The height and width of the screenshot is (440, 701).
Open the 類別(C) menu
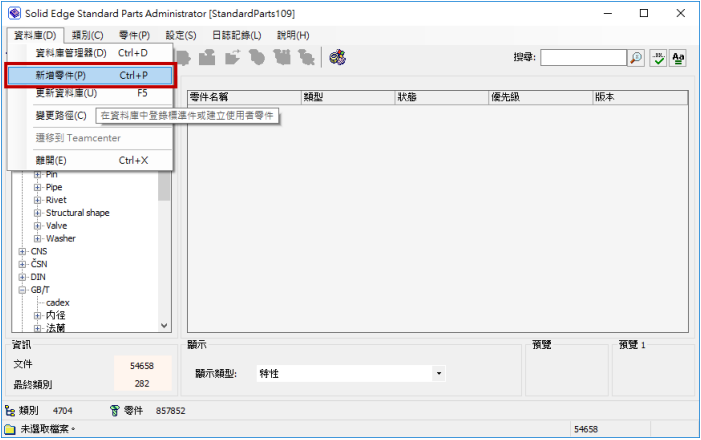[88, 35]
